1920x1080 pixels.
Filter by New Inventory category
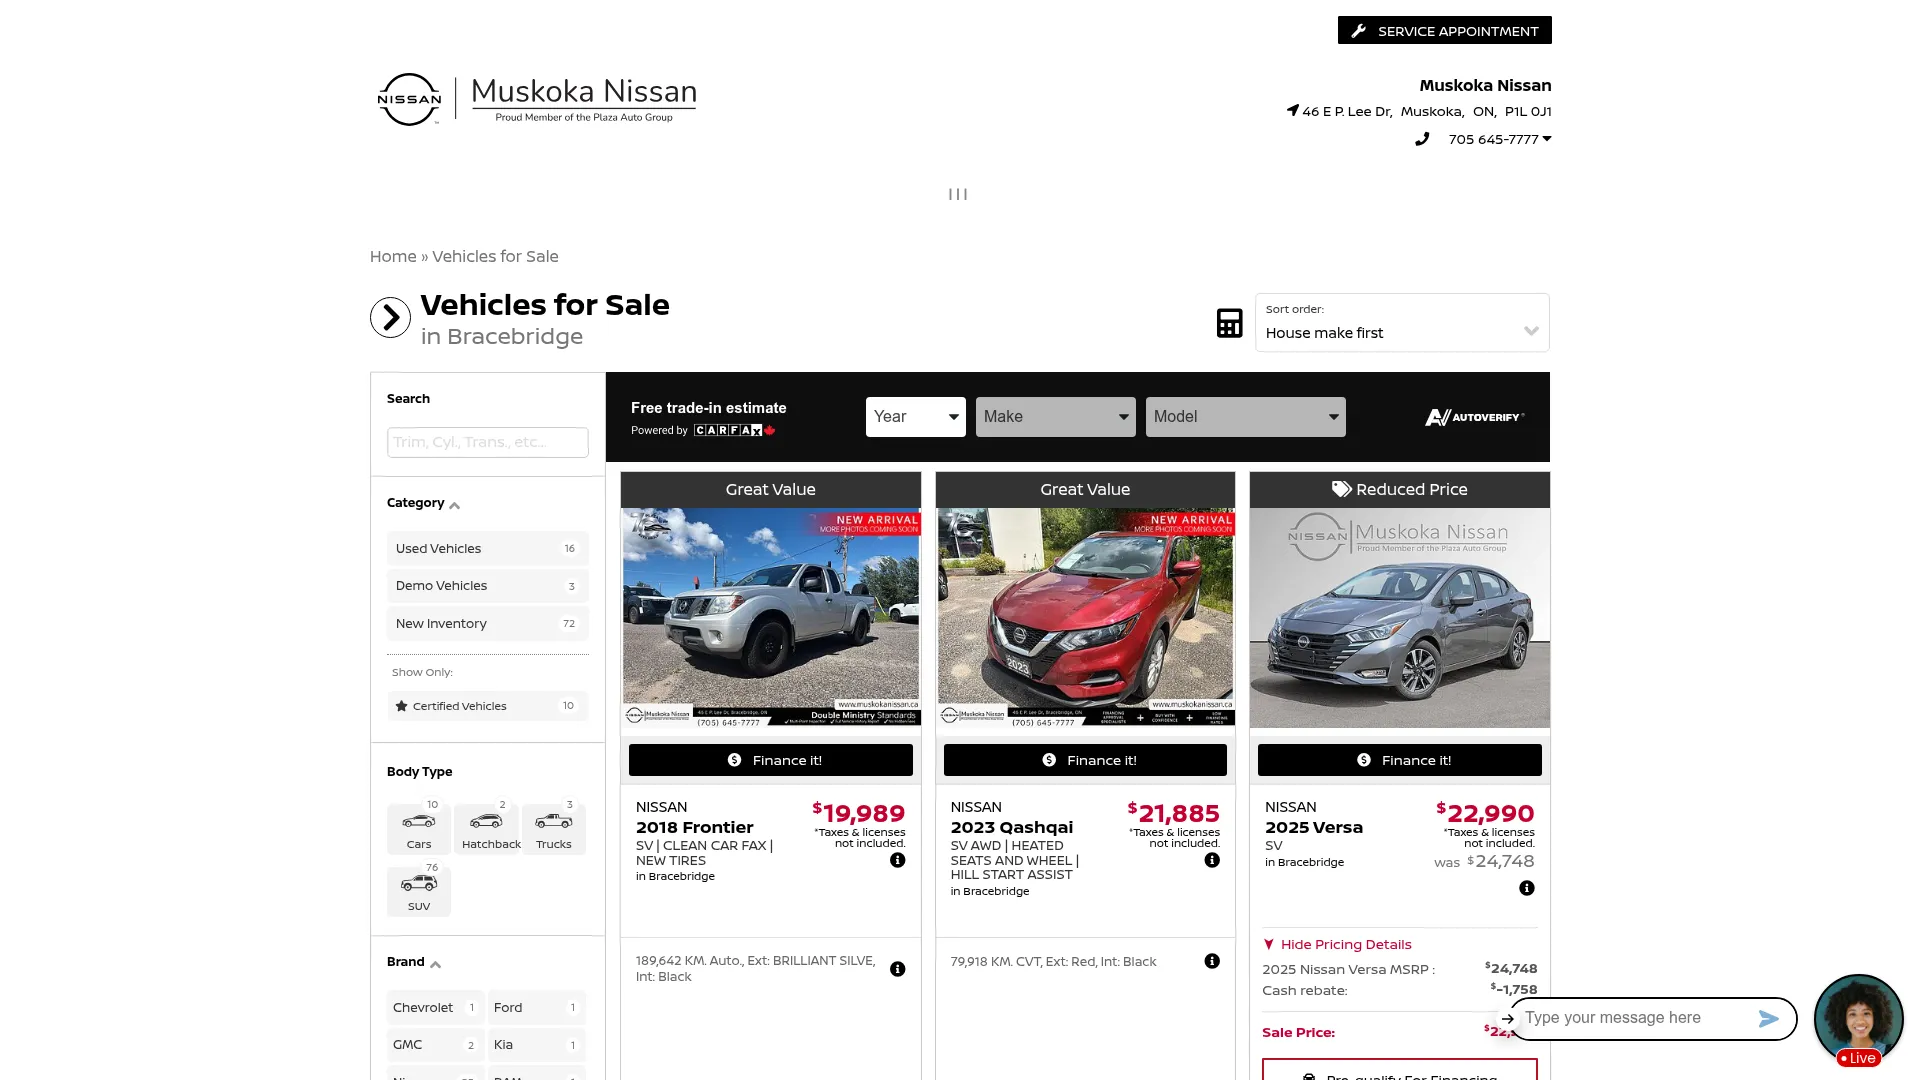tap(488, 624)
